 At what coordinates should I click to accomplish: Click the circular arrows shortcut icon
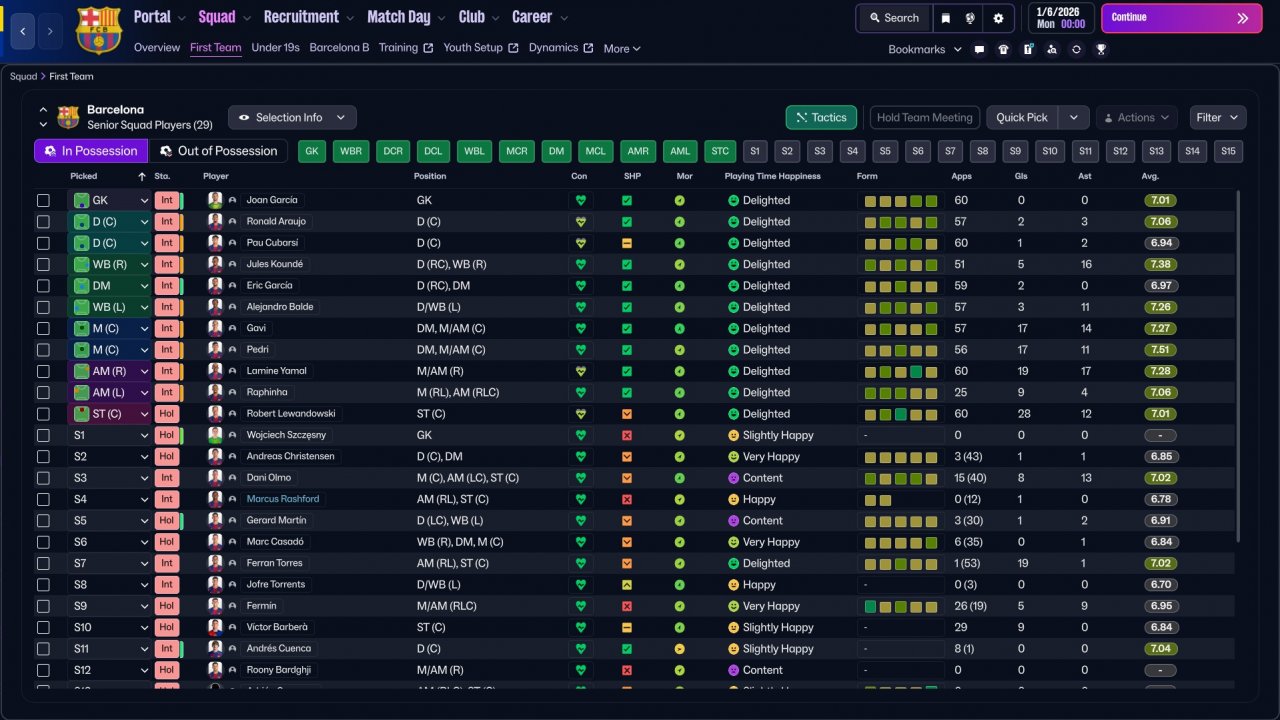pyautogui.click(x=1076, y=49)
